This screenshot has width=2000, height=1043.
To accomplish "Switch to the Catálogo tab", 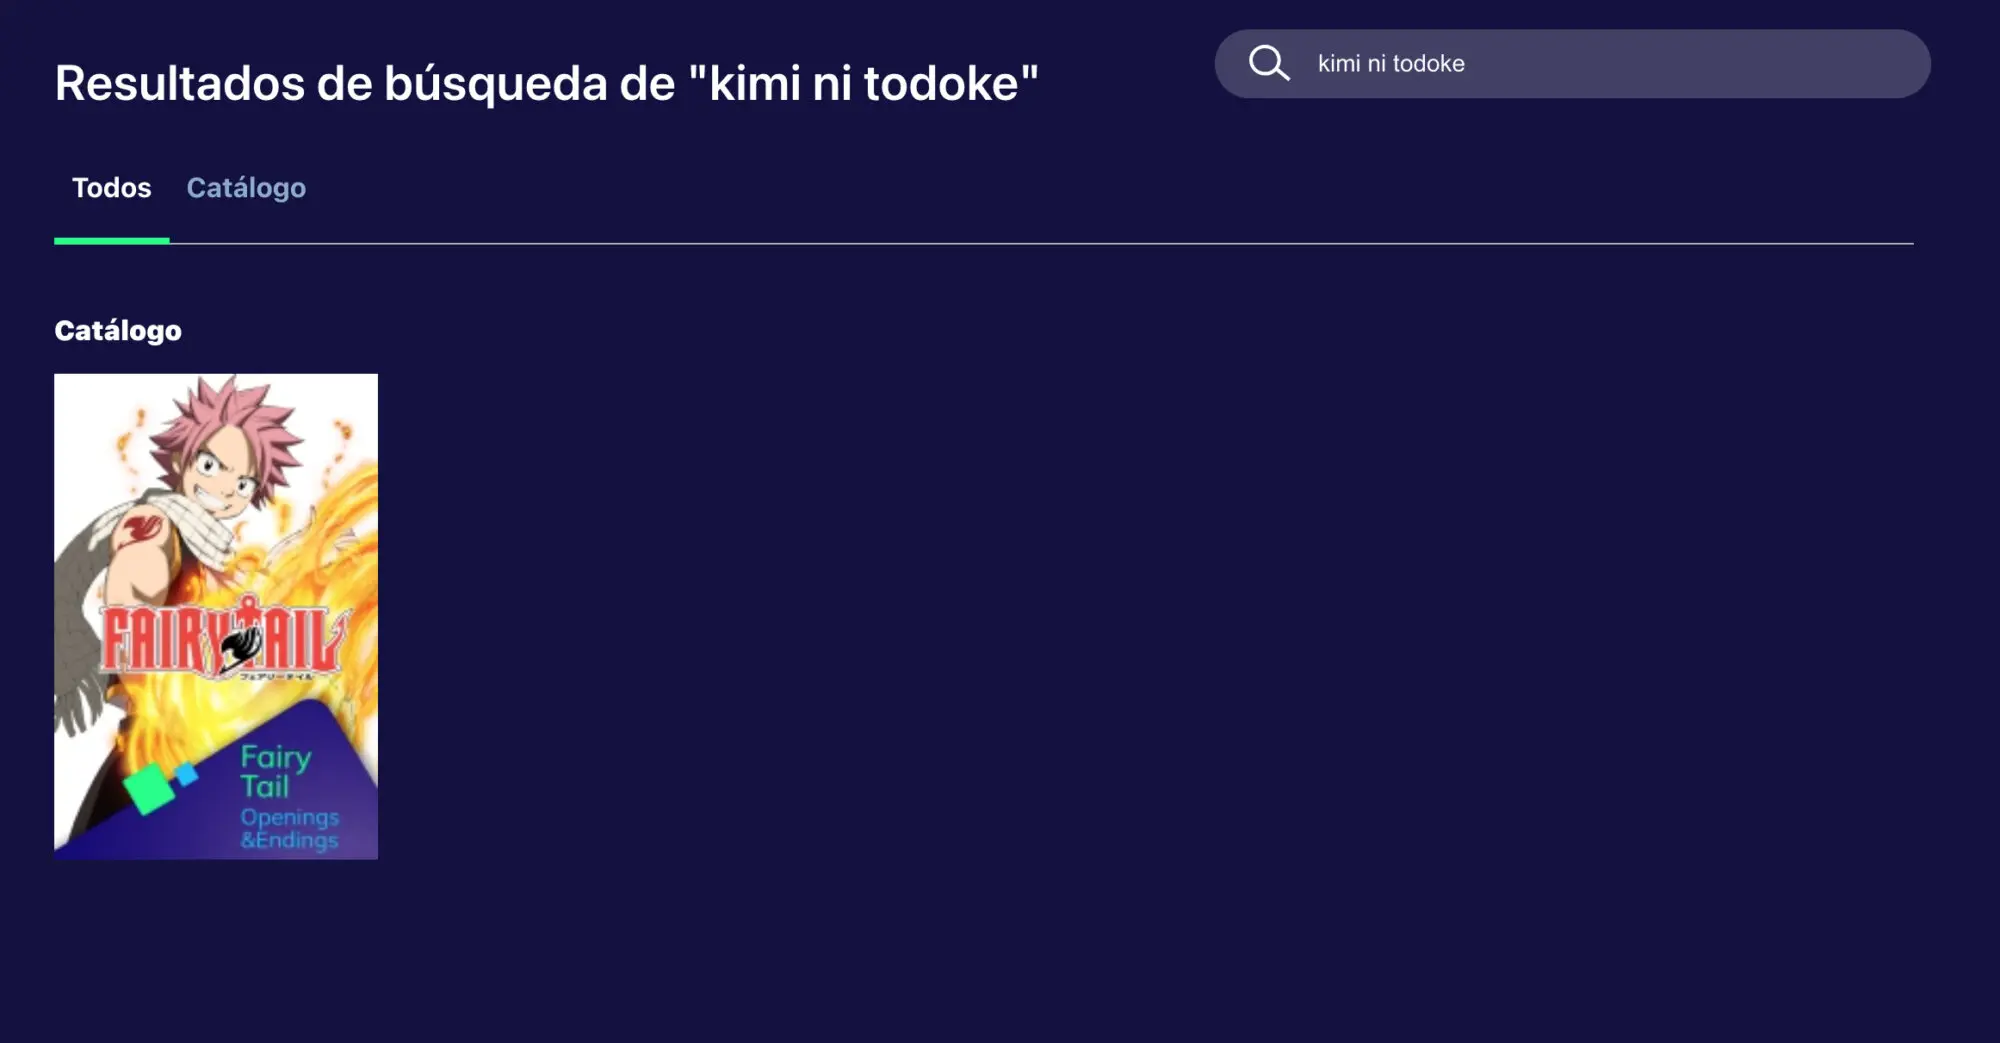I will click(x=246, y=188).
